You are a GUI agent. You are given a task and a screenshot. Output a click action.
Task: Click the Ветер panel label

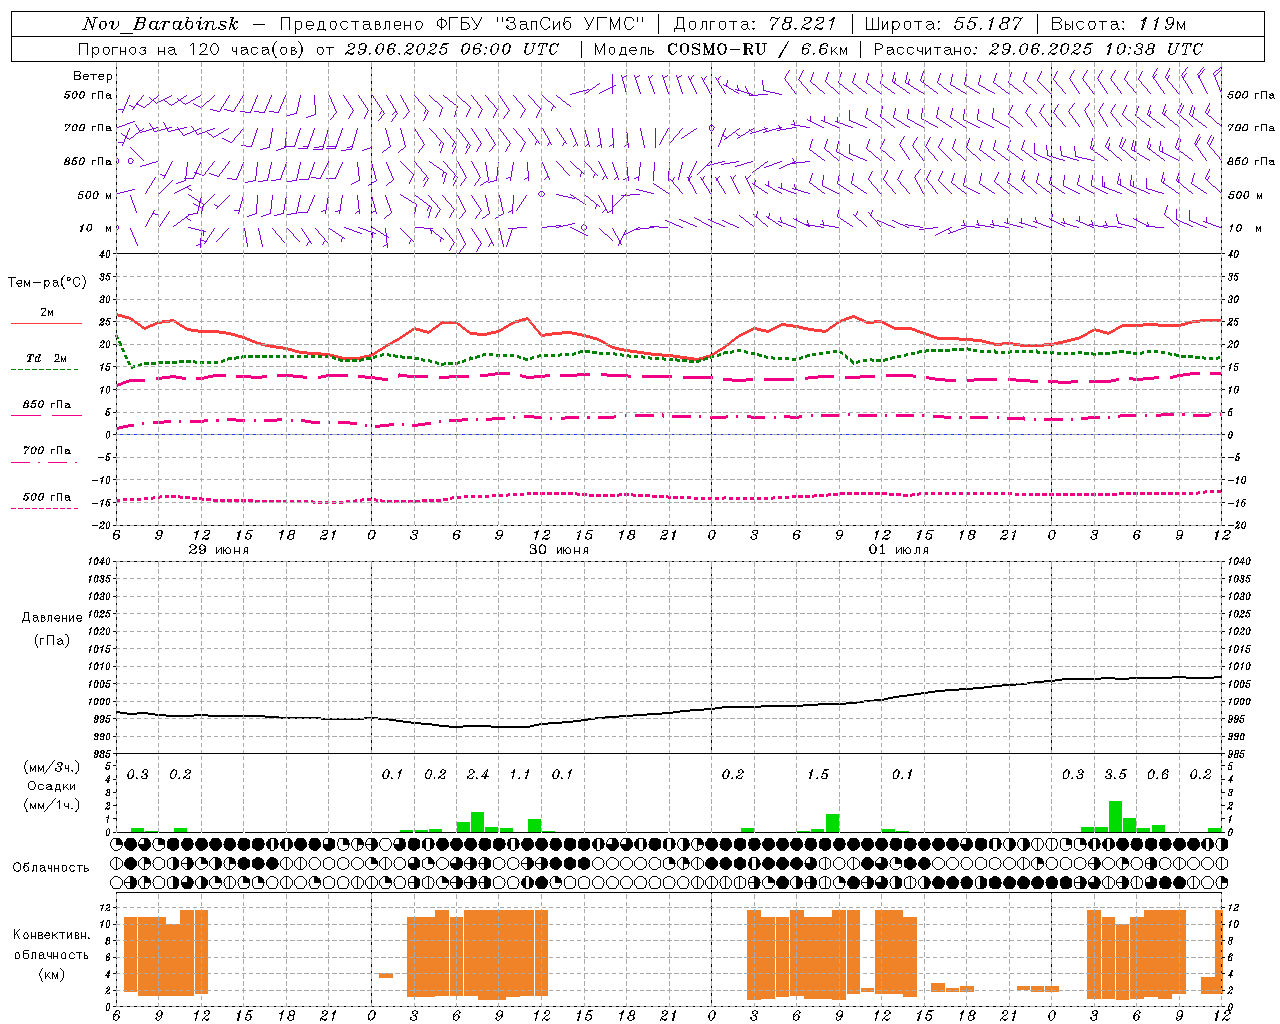[x=93, y=76]
